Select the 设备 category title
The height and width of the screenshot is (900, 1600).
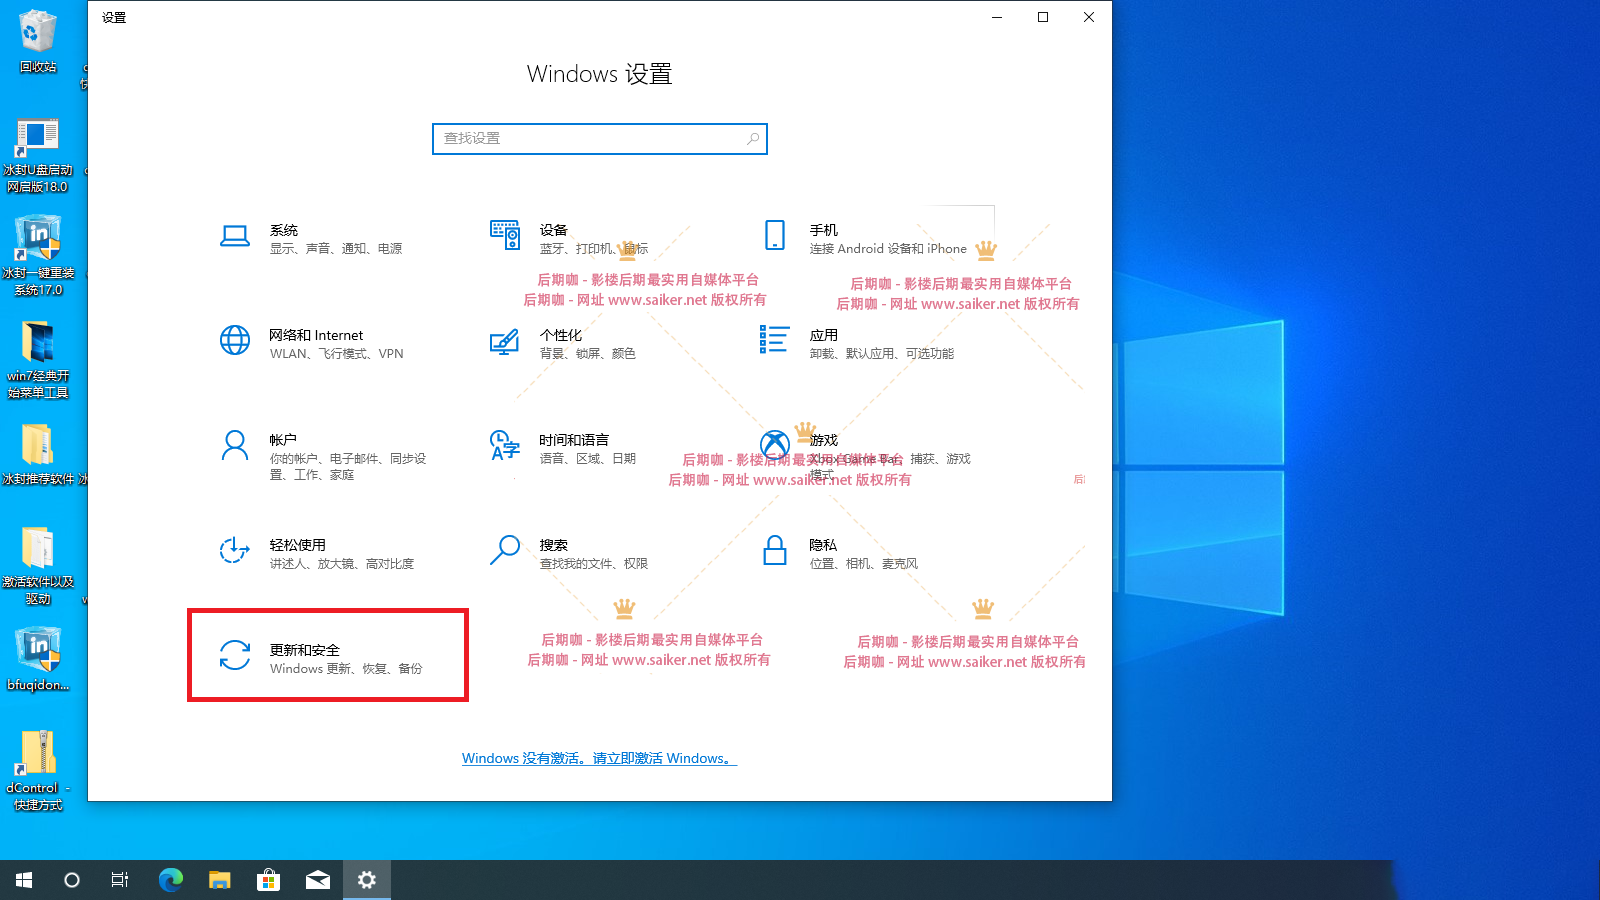coord(554,230)
